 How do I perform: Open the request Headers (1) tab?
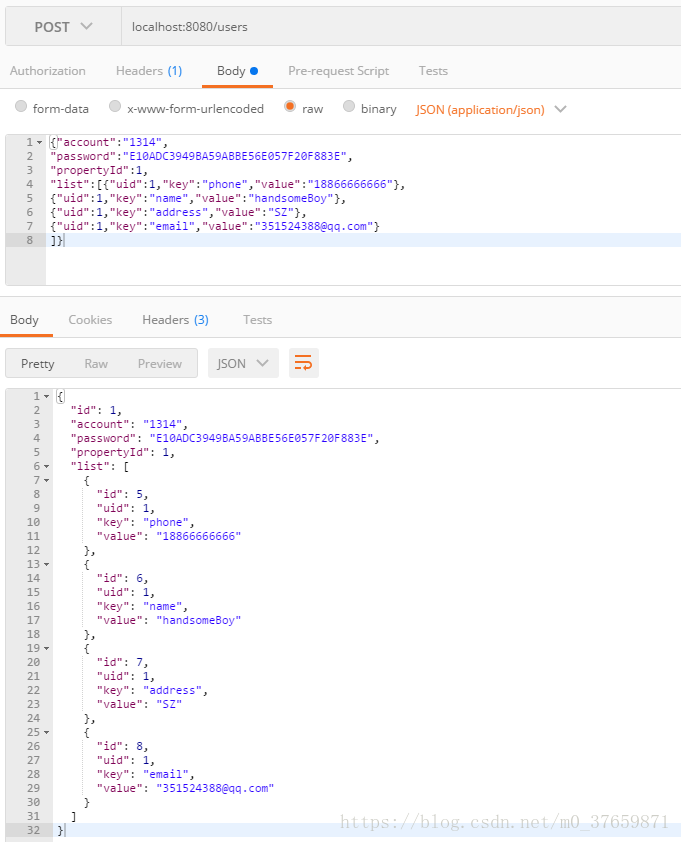[x=149, y=71]
